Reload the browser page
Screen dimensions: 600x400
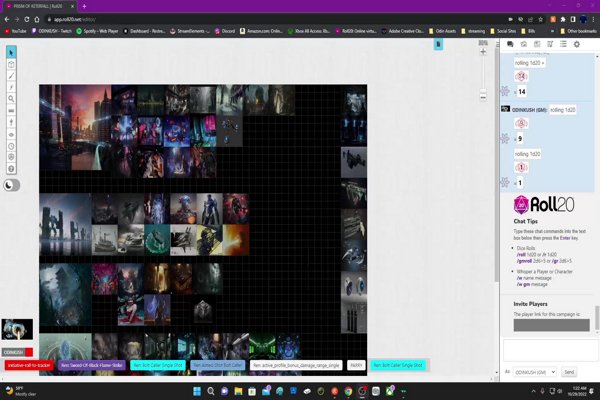pyautogui.click(x=27, y=19)
